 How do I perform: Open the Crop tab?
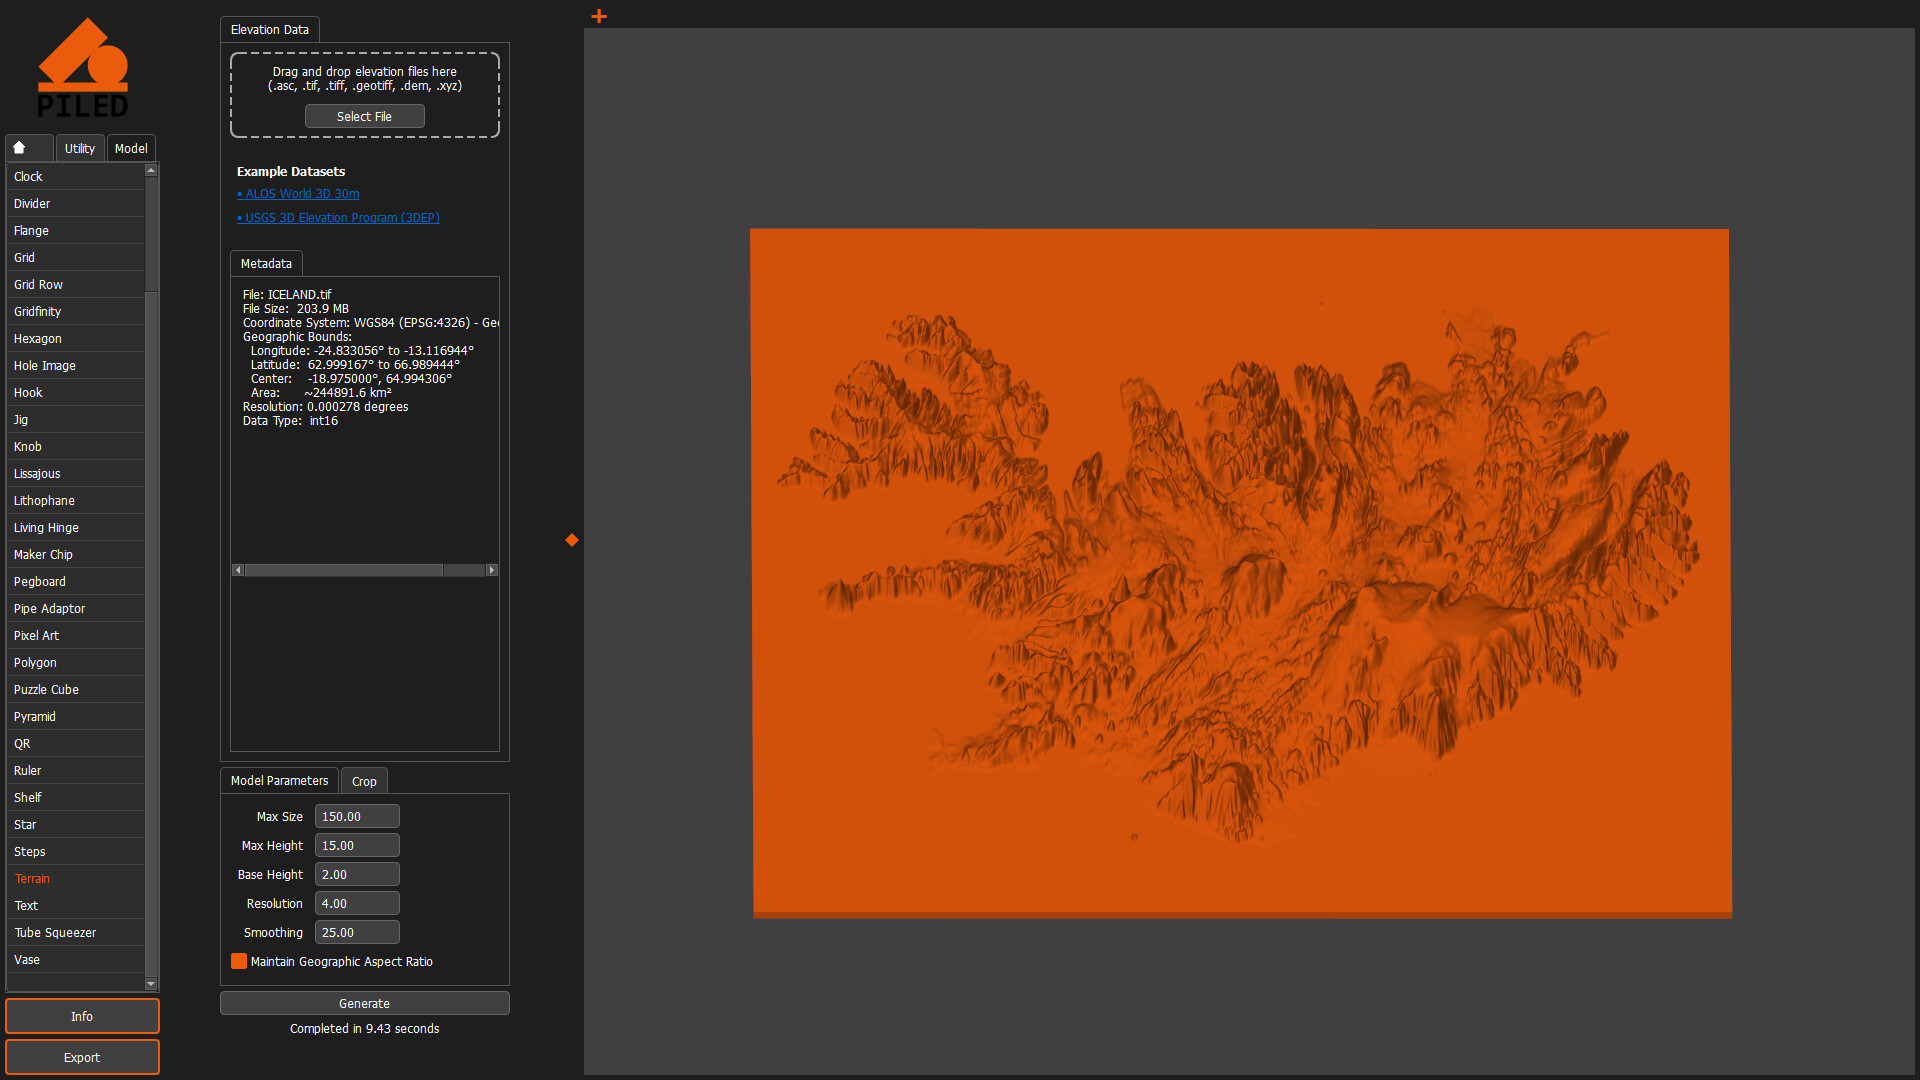pos(364,781)
